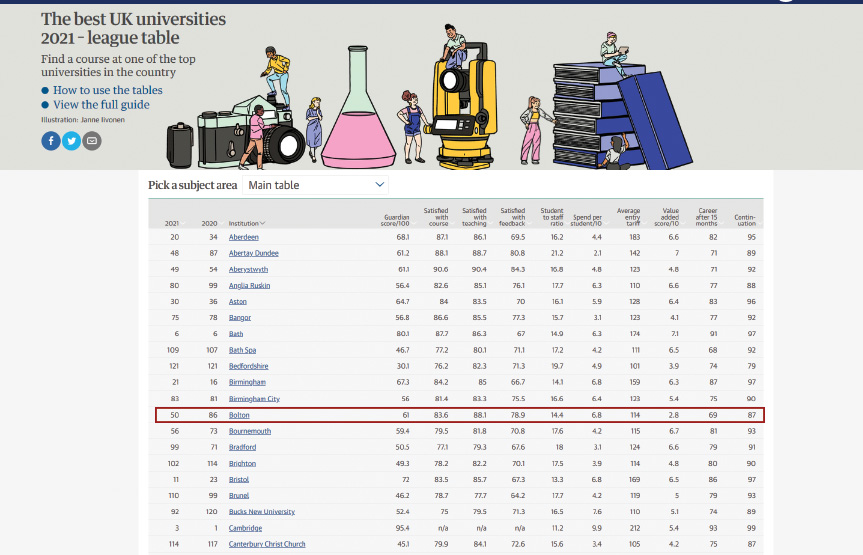This screenshot has width=863, height=555.
Task: Select Bath Spa 2021 rank 109
Action: click(173, 350)
